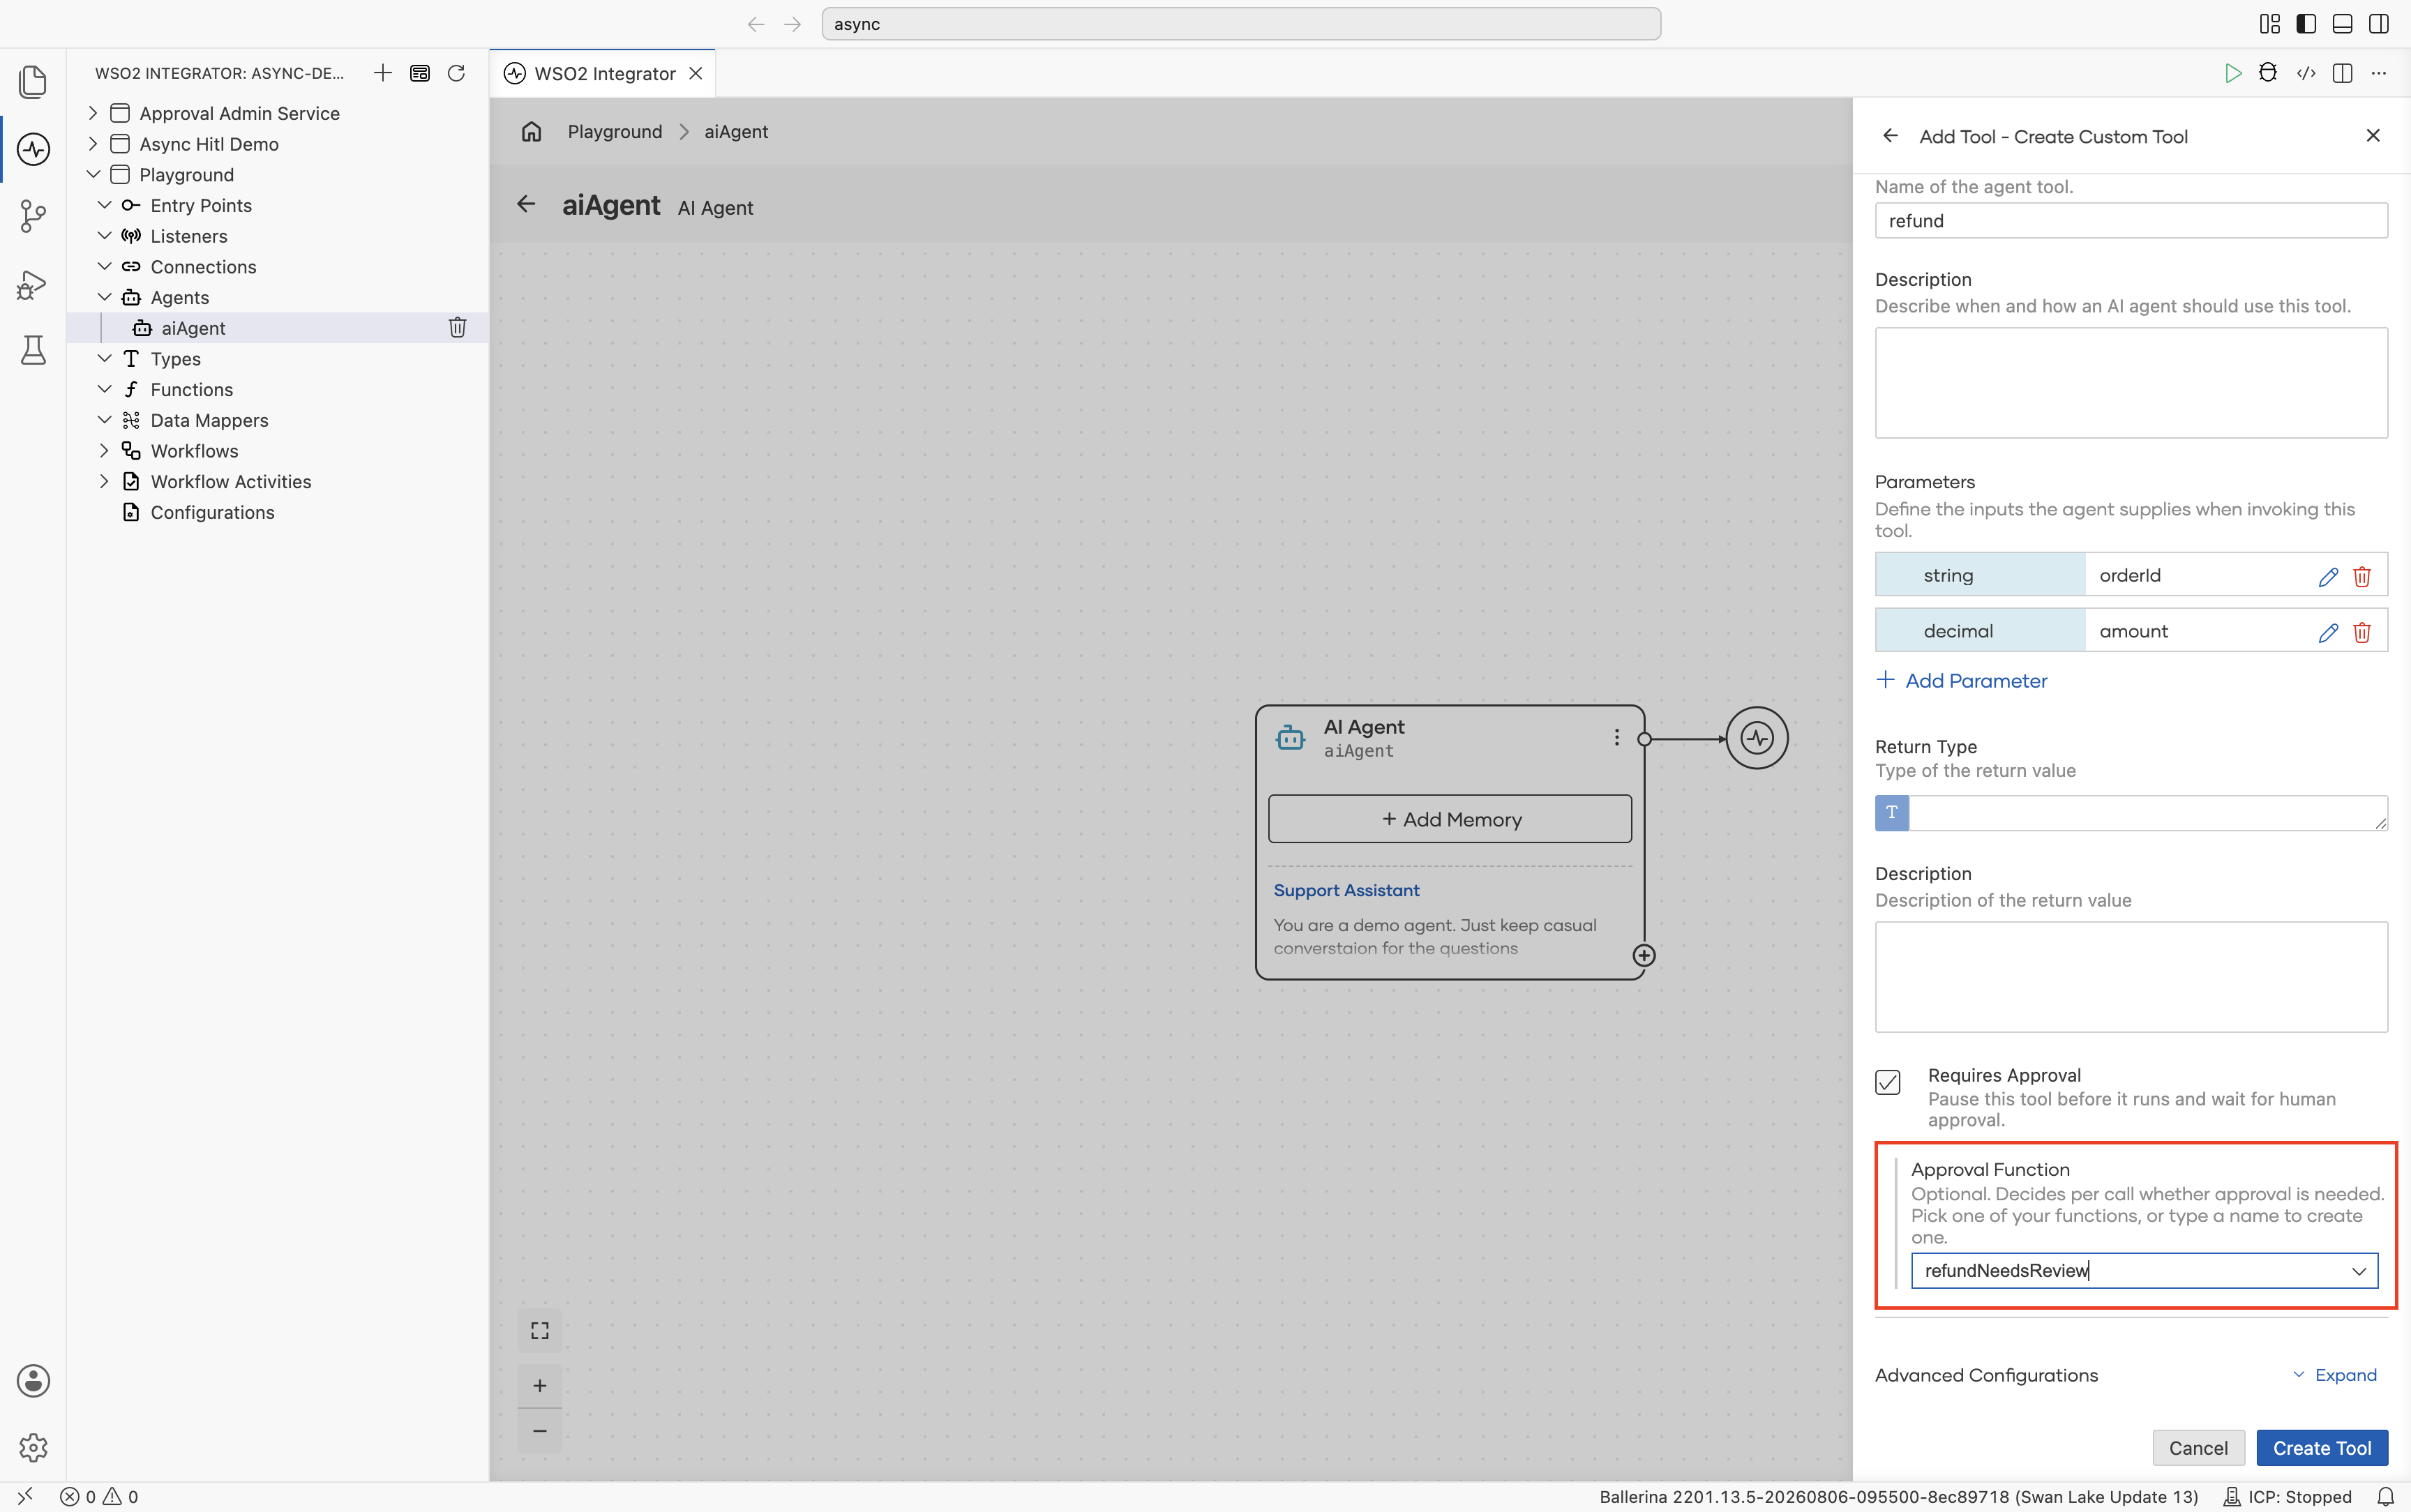The image size is (2411, 1512).
Task: Start debugging with the bug icon
Action: [2268, 73]
